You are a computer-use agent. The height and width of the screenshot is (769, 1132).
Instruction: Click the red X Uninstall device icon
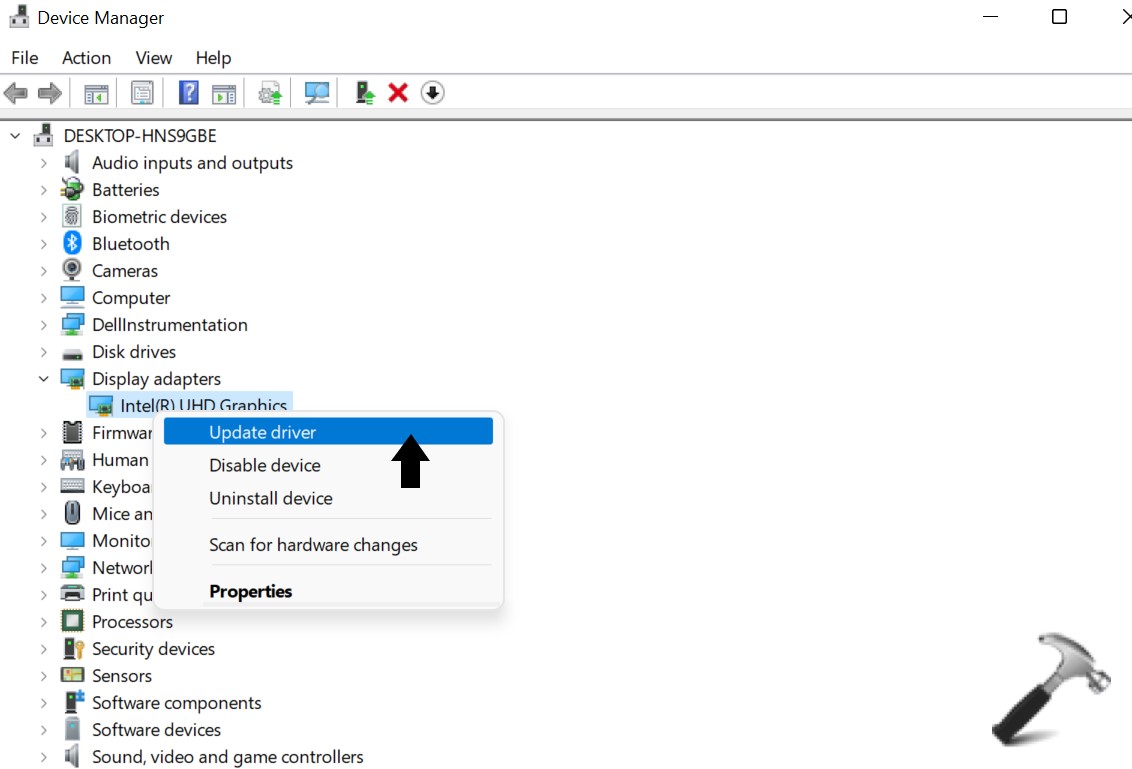[398, 92]
